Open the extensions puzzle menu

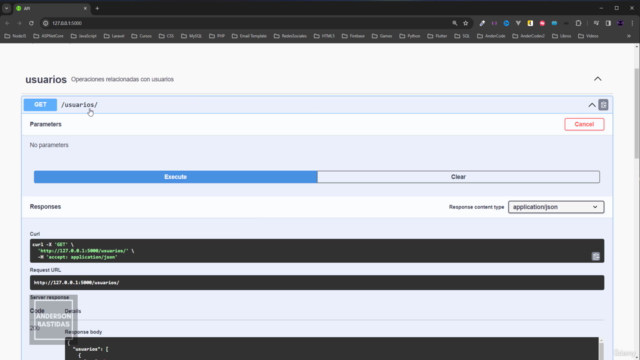coord(578,23)
